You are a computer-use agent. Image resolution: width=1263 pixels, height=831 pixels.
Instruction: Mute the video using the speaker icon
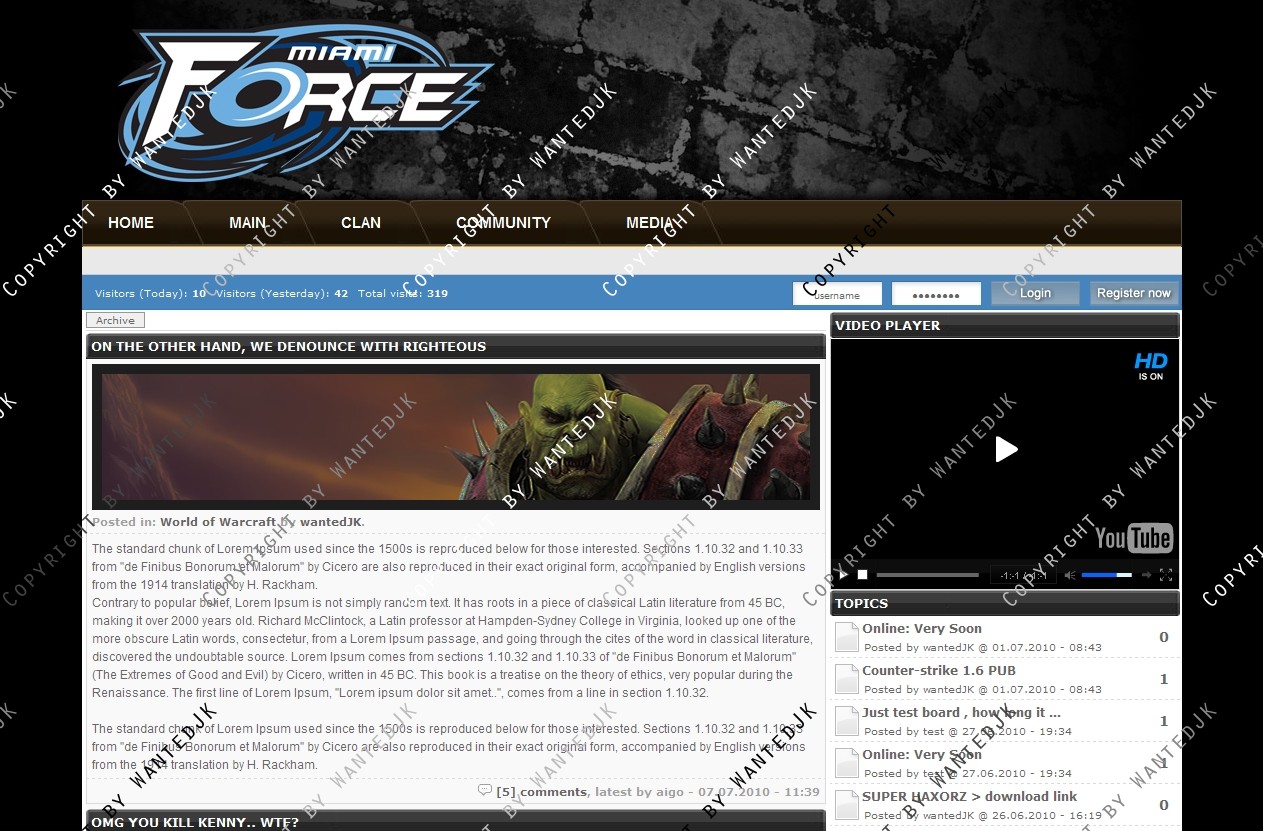point(1069,575)
